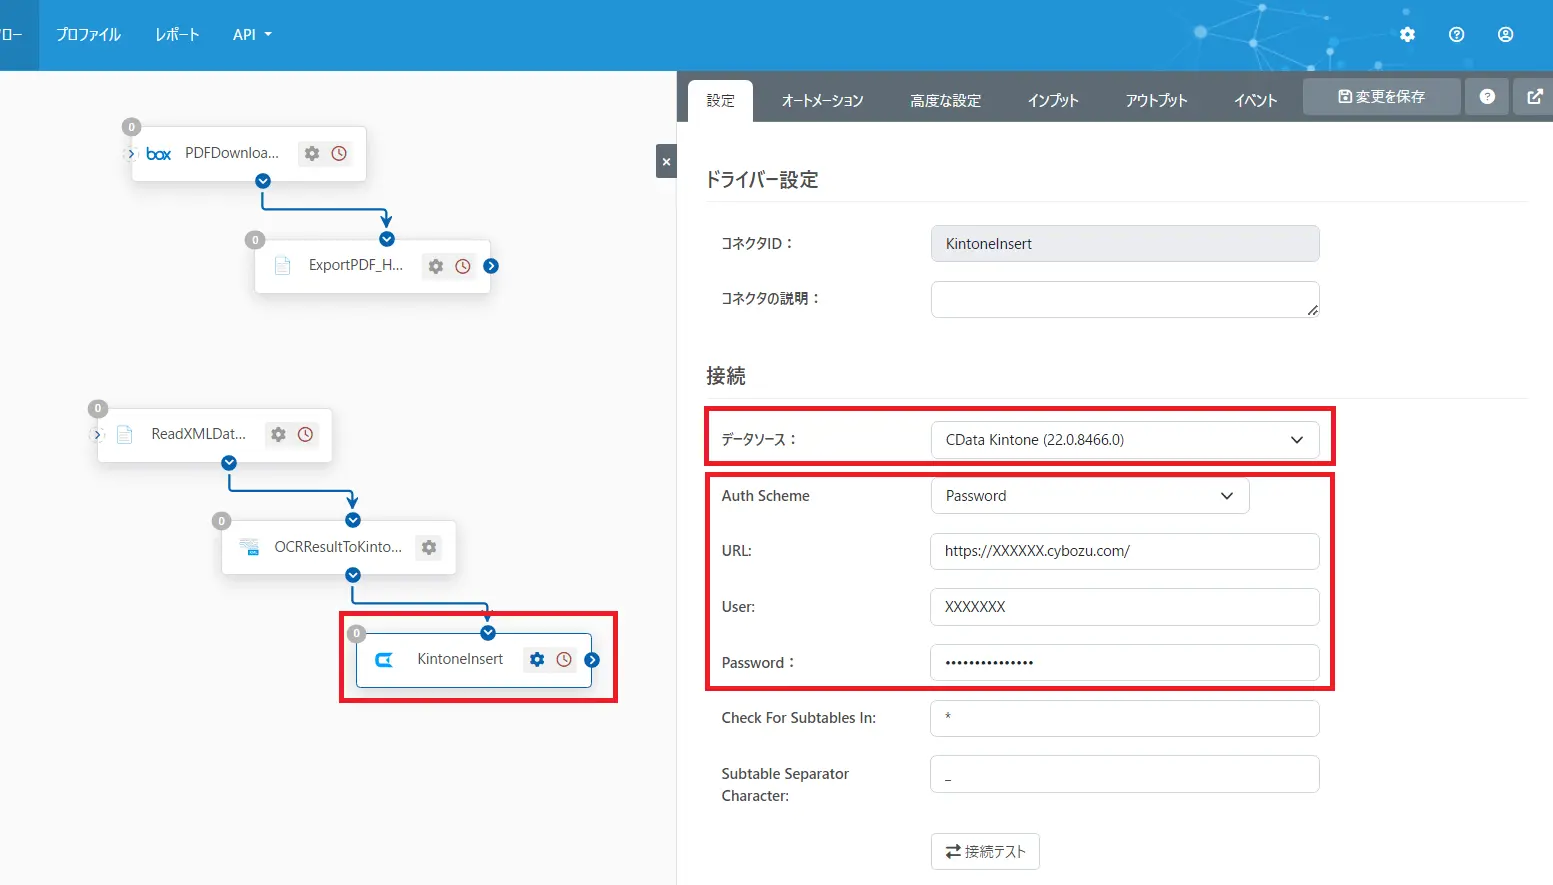Screen dimensions: 1553x885
Task: Click CData logo on KintoneInsert connector
Action: coord(384,660)
